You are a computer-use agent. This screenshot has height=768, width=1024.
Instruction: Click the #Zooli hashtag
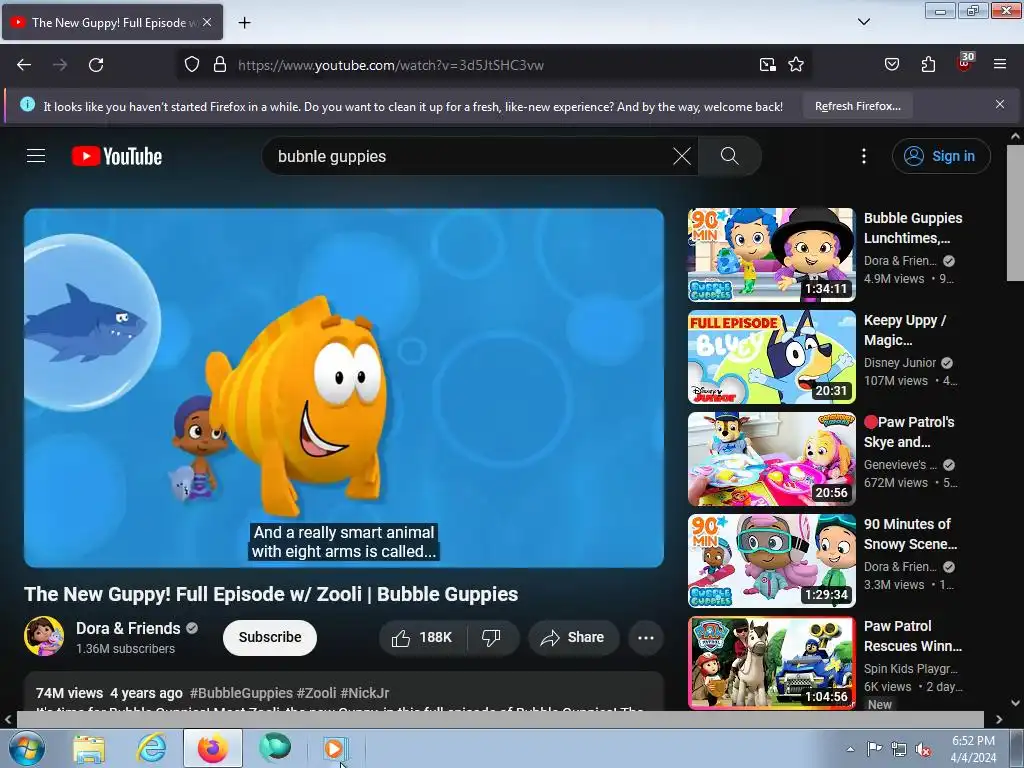pos(317,693)
